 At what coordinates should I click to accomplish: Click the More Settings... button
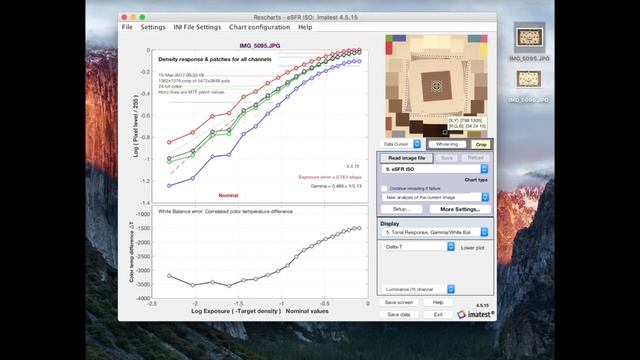point(460,209)
